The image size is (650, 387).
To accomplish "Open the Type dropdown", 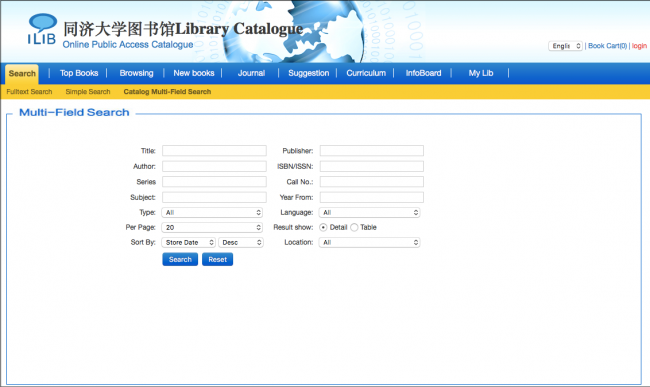I will tap(212, 213).
